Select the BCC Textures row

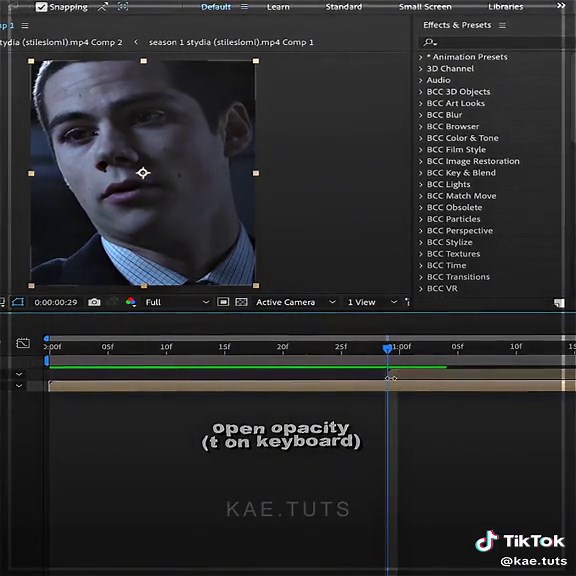click(x=450, y=254)
